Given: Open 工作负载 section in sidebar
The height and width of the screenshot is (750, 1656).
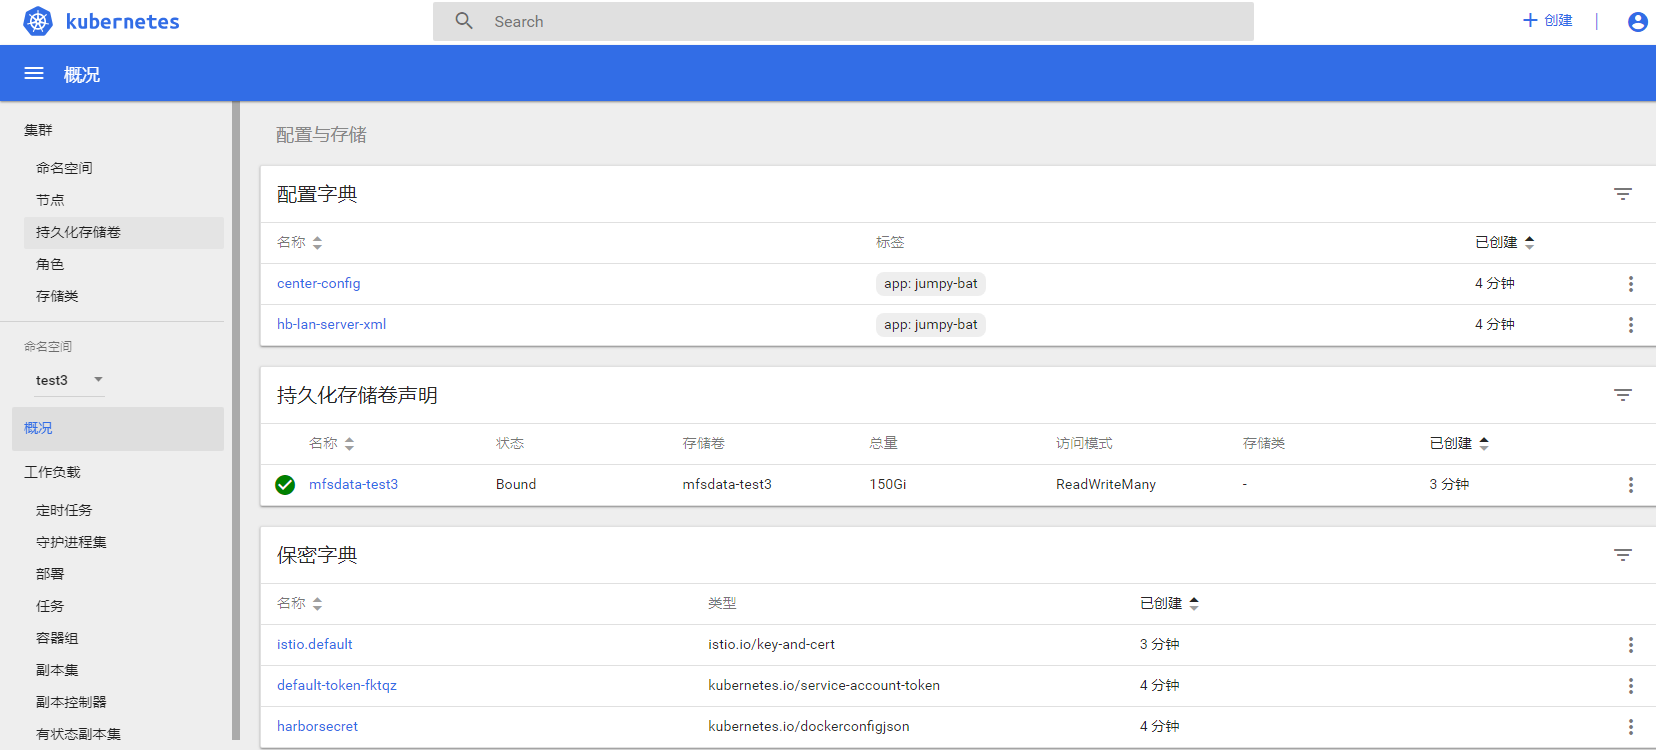Looking at the screenshot, I should (52, 472).
